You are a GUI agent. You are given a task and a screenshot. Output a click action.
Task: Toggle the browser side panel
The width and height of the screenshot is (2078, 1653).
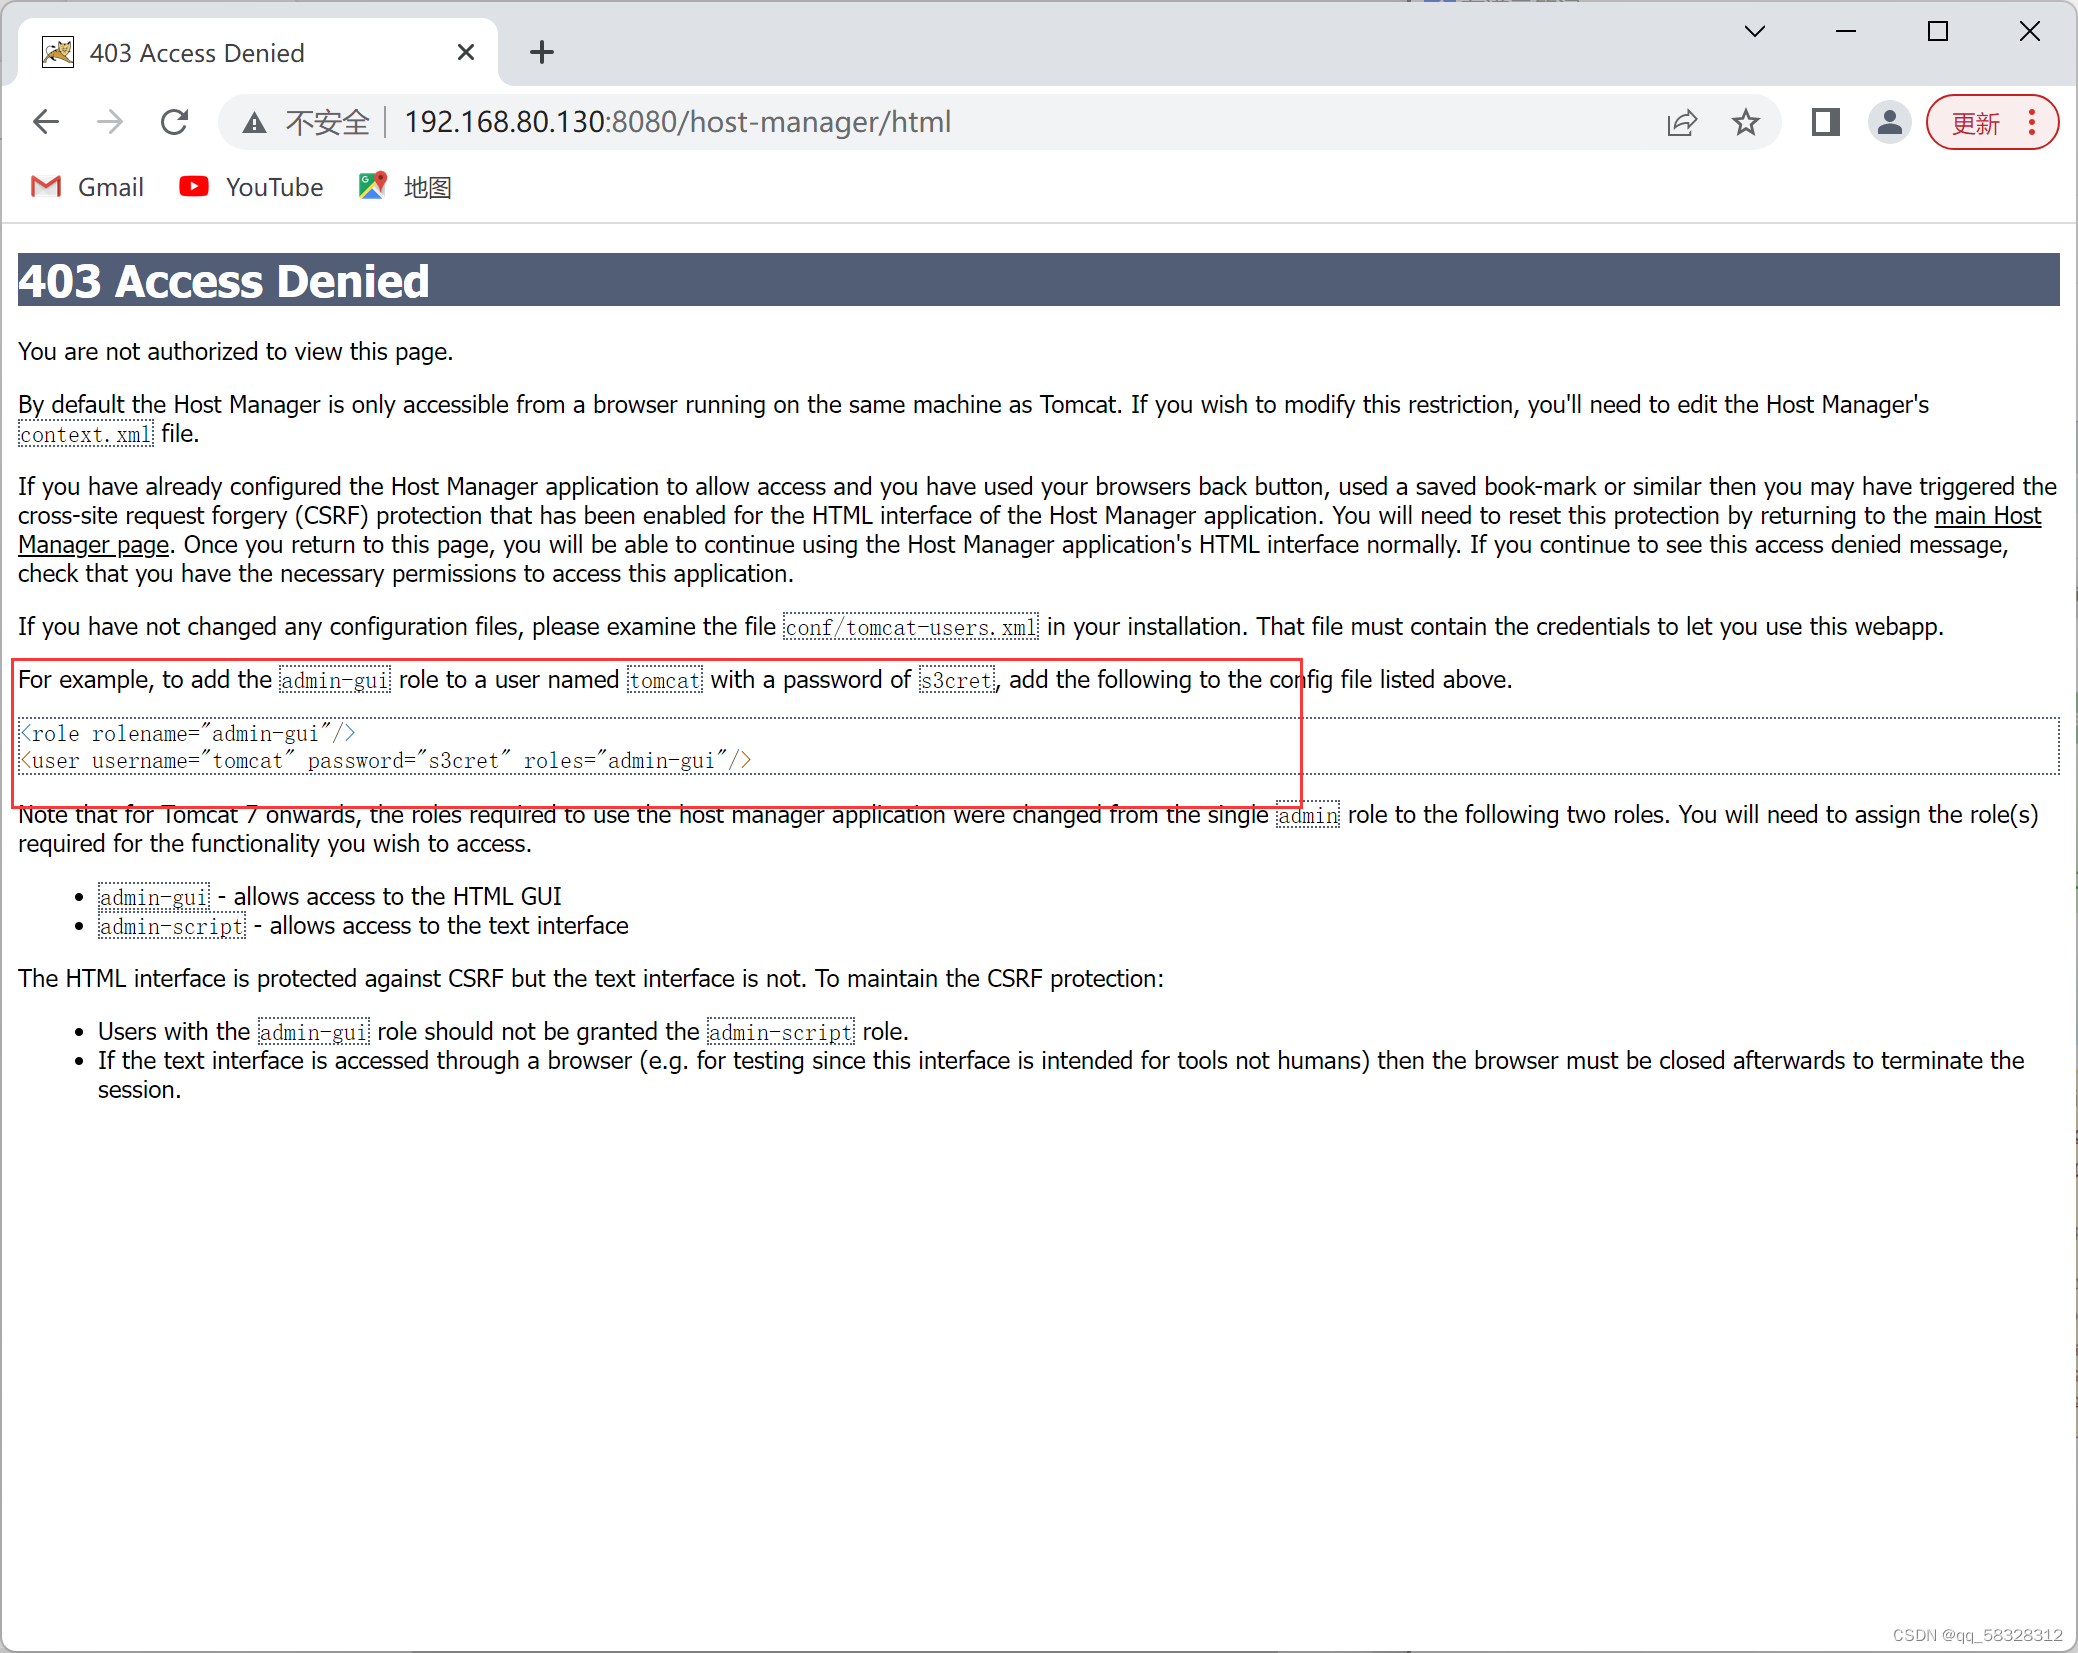click(x=1825, y=122)
